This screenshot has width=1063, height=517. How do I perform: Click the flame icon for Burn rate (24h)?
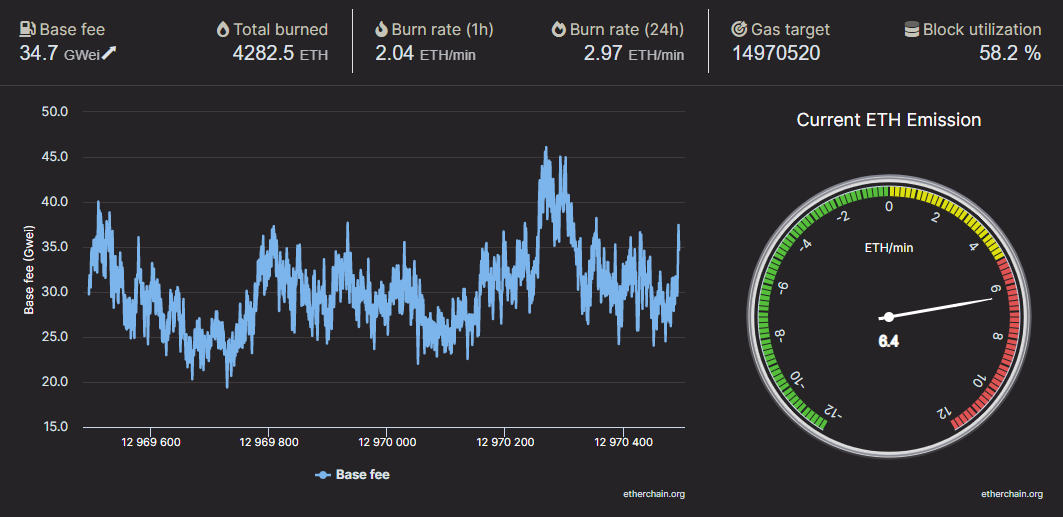(x=559, y=30)
